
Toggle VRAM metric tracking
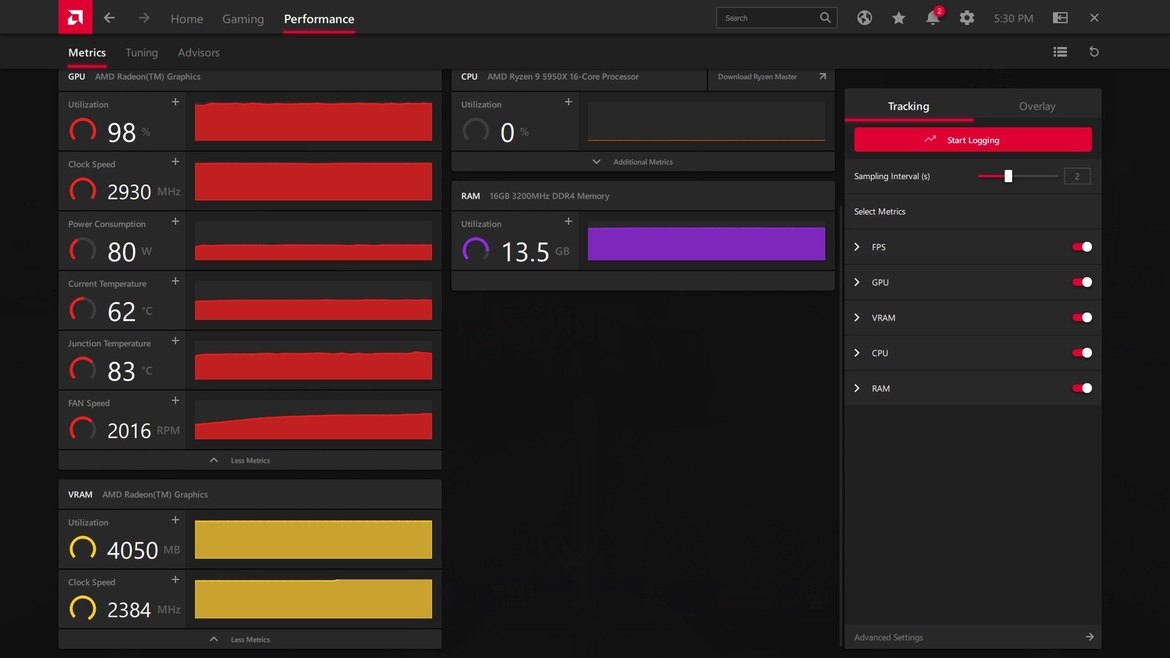point(1082,318)
